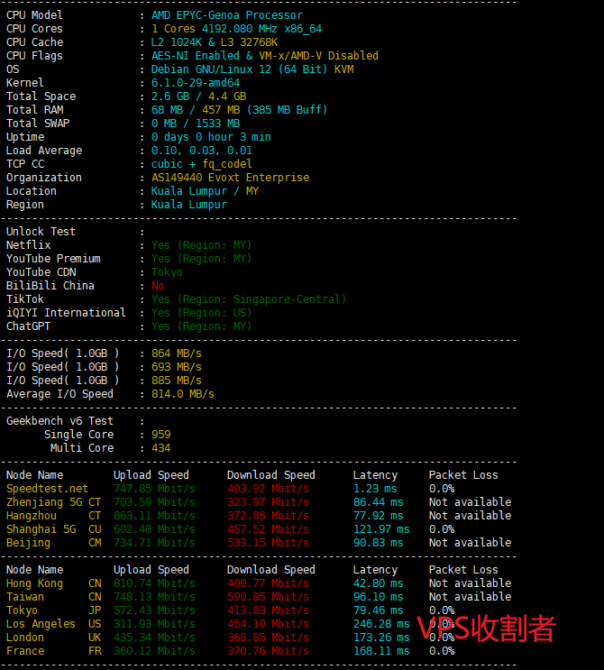The image size is (604, 670).
Task: Click the Debian GNU/Linux 12 OS value
Action: 252,69
